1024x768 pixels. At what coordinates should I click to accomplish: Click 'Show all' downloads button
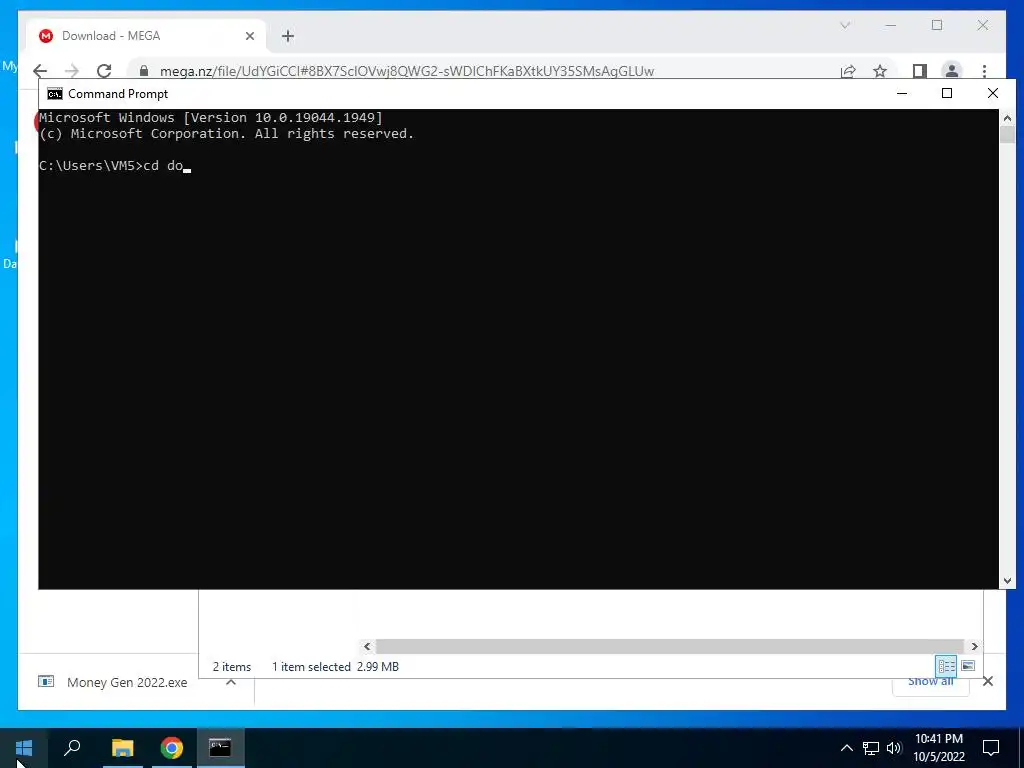click(931, 682)
